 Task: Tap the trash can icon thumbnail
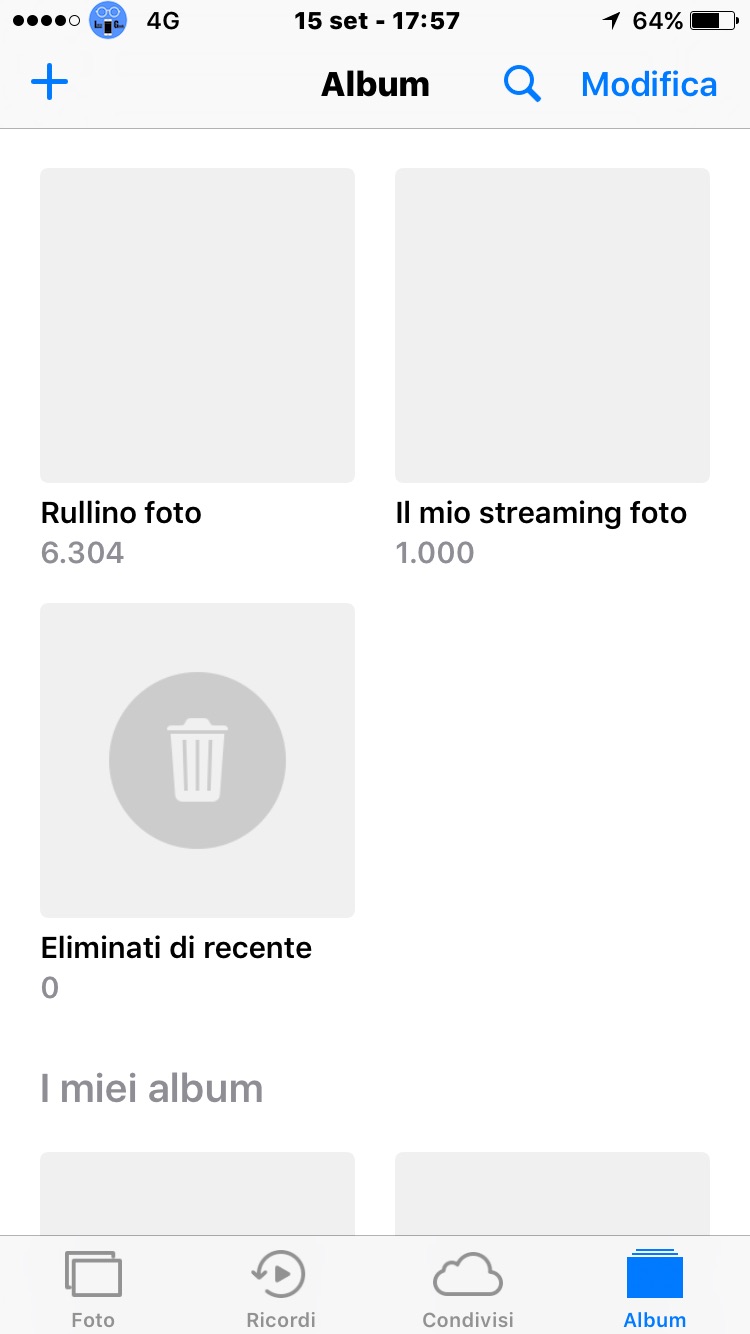pos(197,760)
